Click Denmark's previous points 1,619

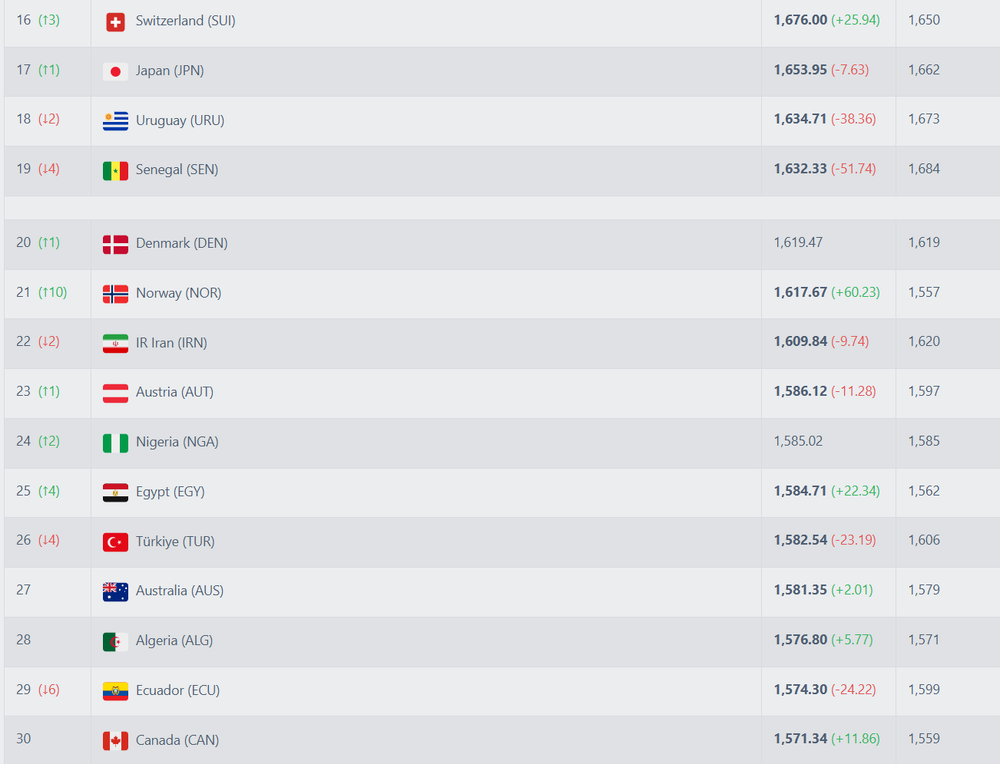923,242
